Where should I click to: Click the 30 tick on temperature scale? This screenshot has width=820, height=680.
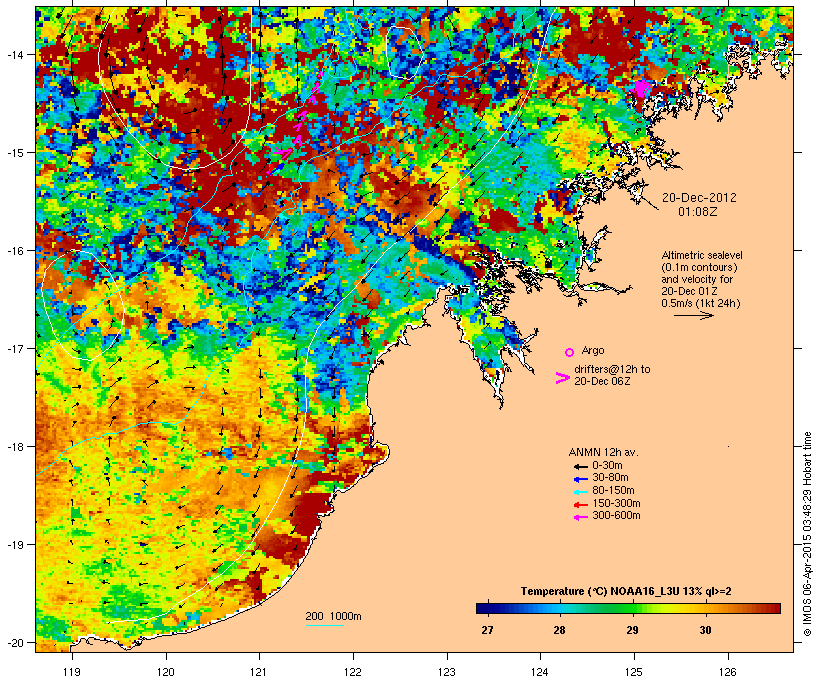[x=705, y=630]
